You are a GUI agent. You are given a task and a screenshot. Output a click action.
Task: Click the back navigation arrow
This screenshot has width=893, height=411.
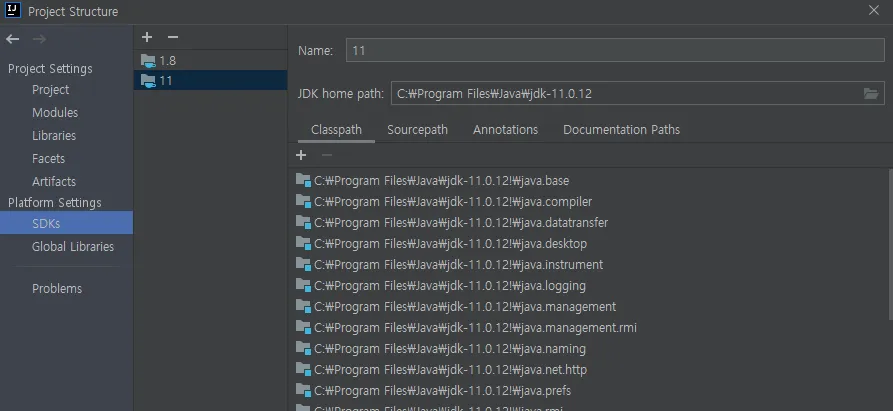coord(13,39)
